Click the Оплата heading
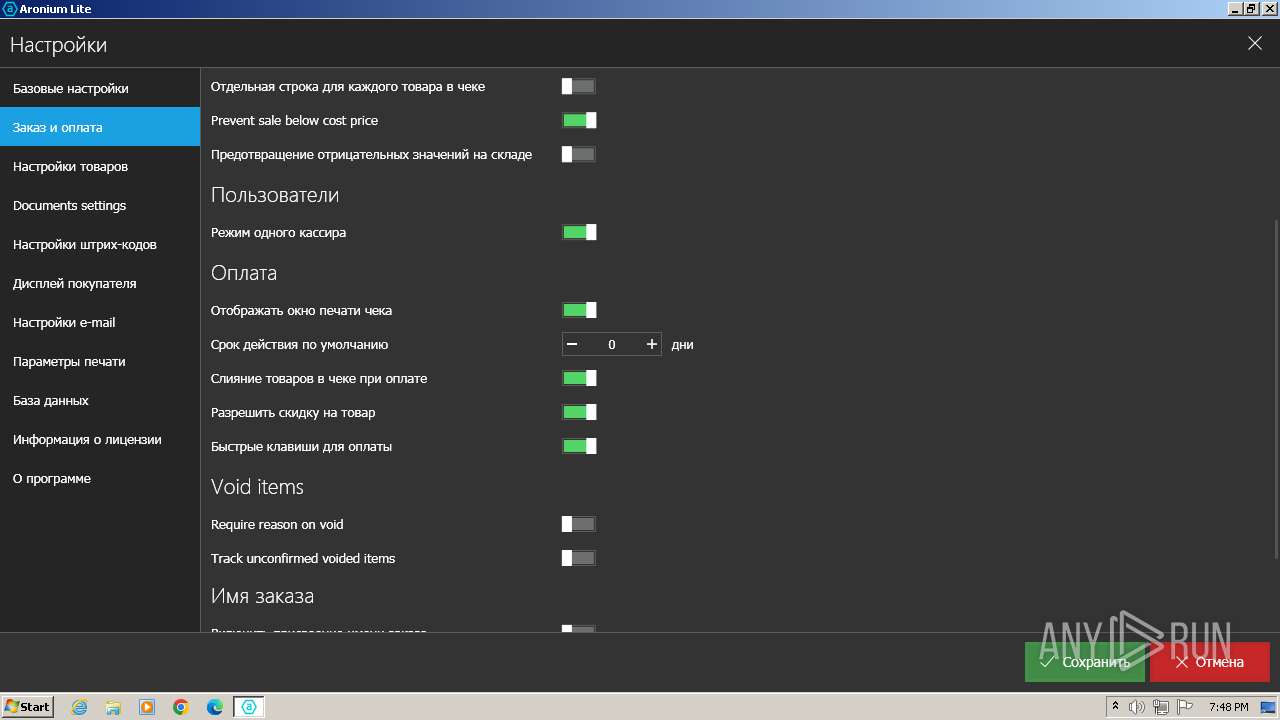 pyautogui.click(x=244, y=273)
